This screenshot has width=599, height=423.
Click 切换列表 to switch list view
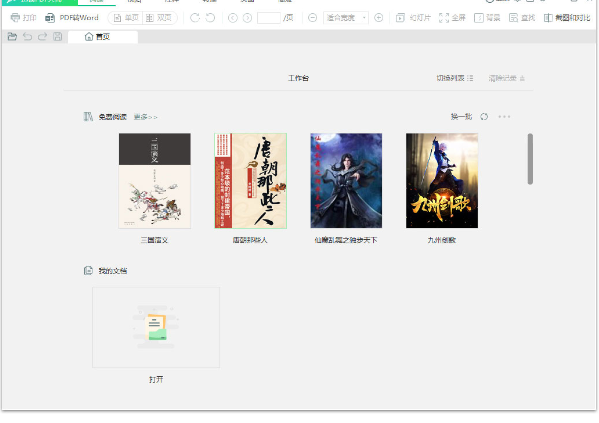(x=455, y=78)
